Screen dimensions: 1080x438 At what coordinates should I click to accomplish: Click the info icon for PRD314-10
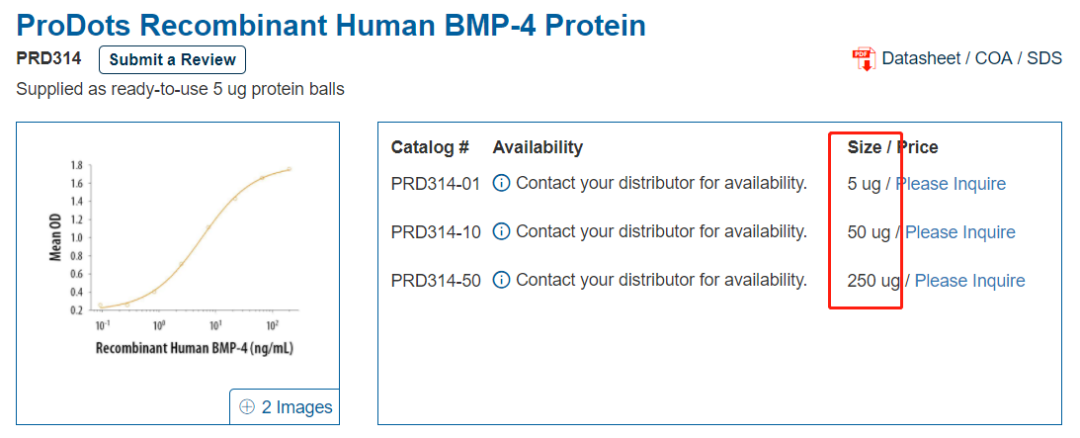click(x=502, y=232)
